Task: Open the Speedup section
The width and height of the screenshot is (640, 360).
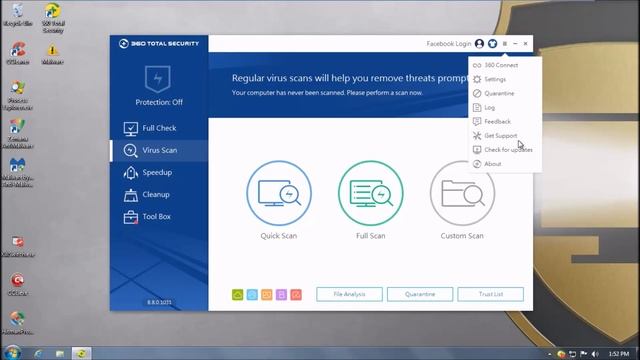Action: tap(159, 172)
